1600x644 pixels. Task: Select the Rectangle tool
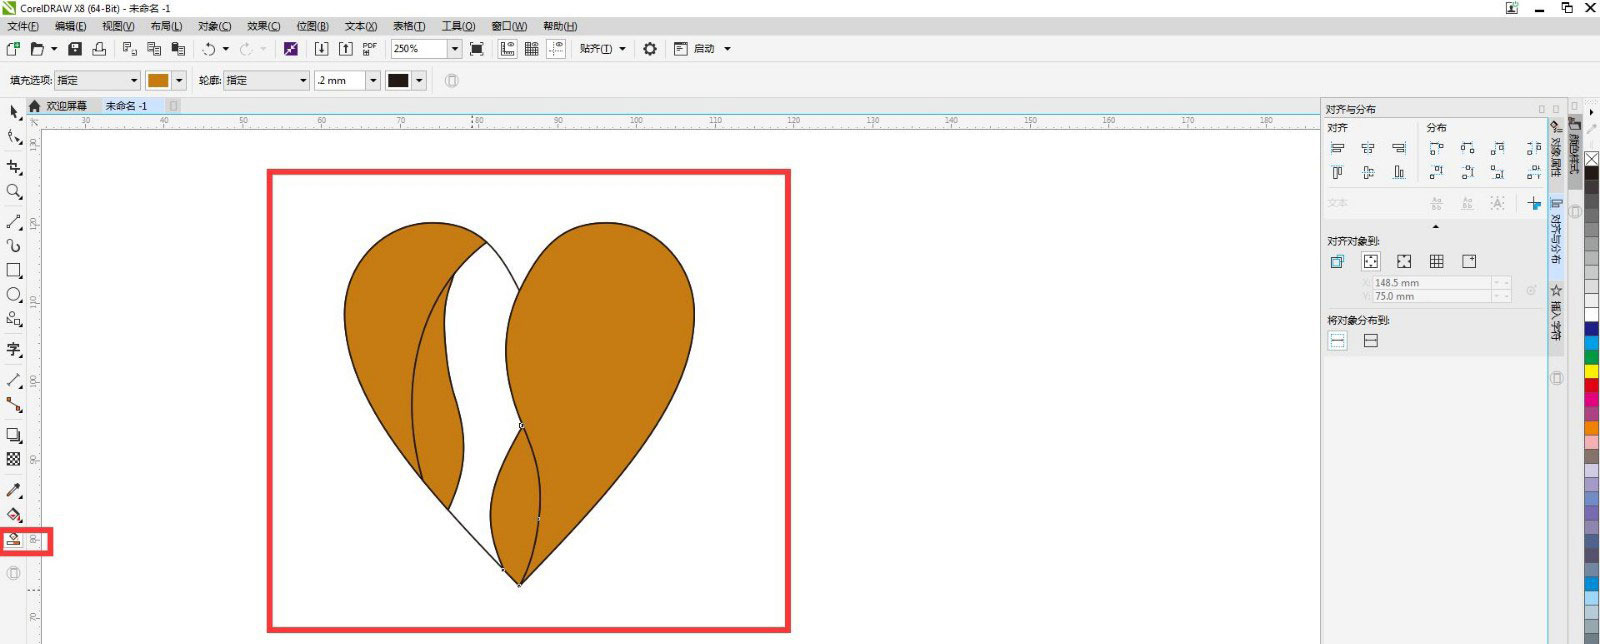pos(14,270)
